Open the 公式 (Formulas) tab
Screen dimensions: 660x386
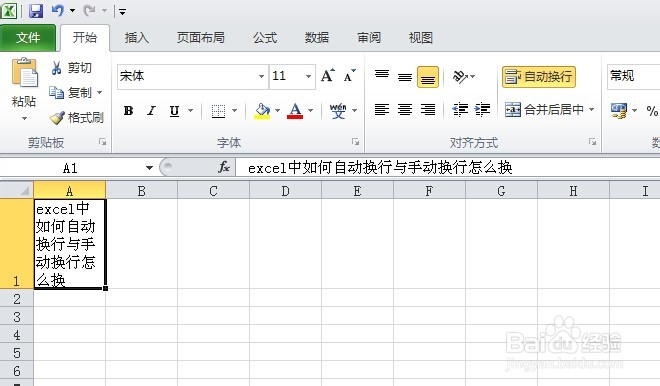coord(265,38)
